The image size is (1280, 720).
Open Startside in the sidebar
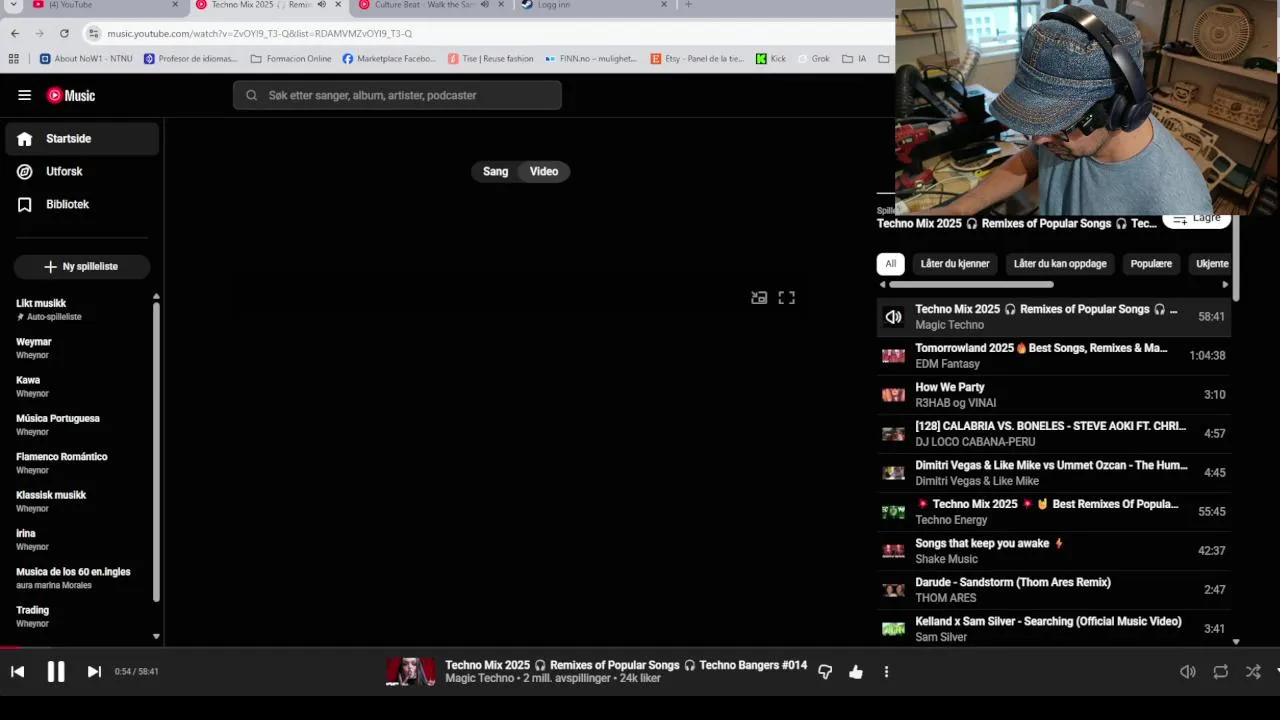point(82,139)
